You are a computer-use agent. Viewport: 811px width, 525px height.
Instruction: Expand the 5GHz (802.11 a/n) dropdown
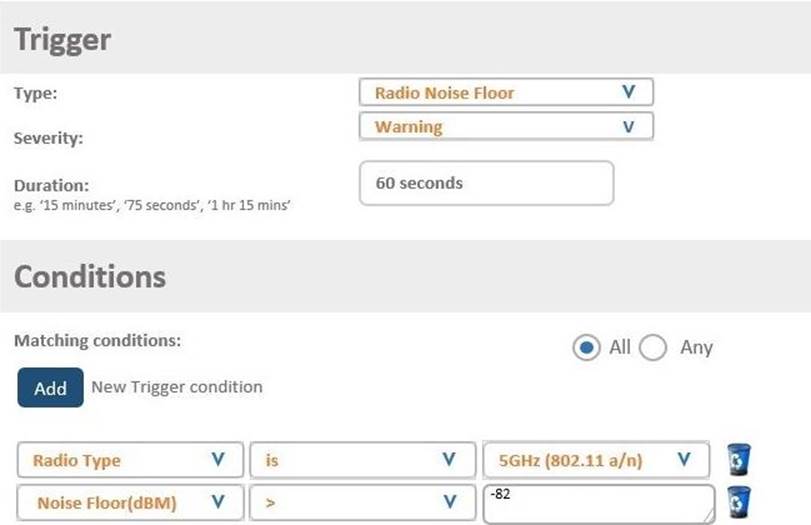[x=595, y=461]
